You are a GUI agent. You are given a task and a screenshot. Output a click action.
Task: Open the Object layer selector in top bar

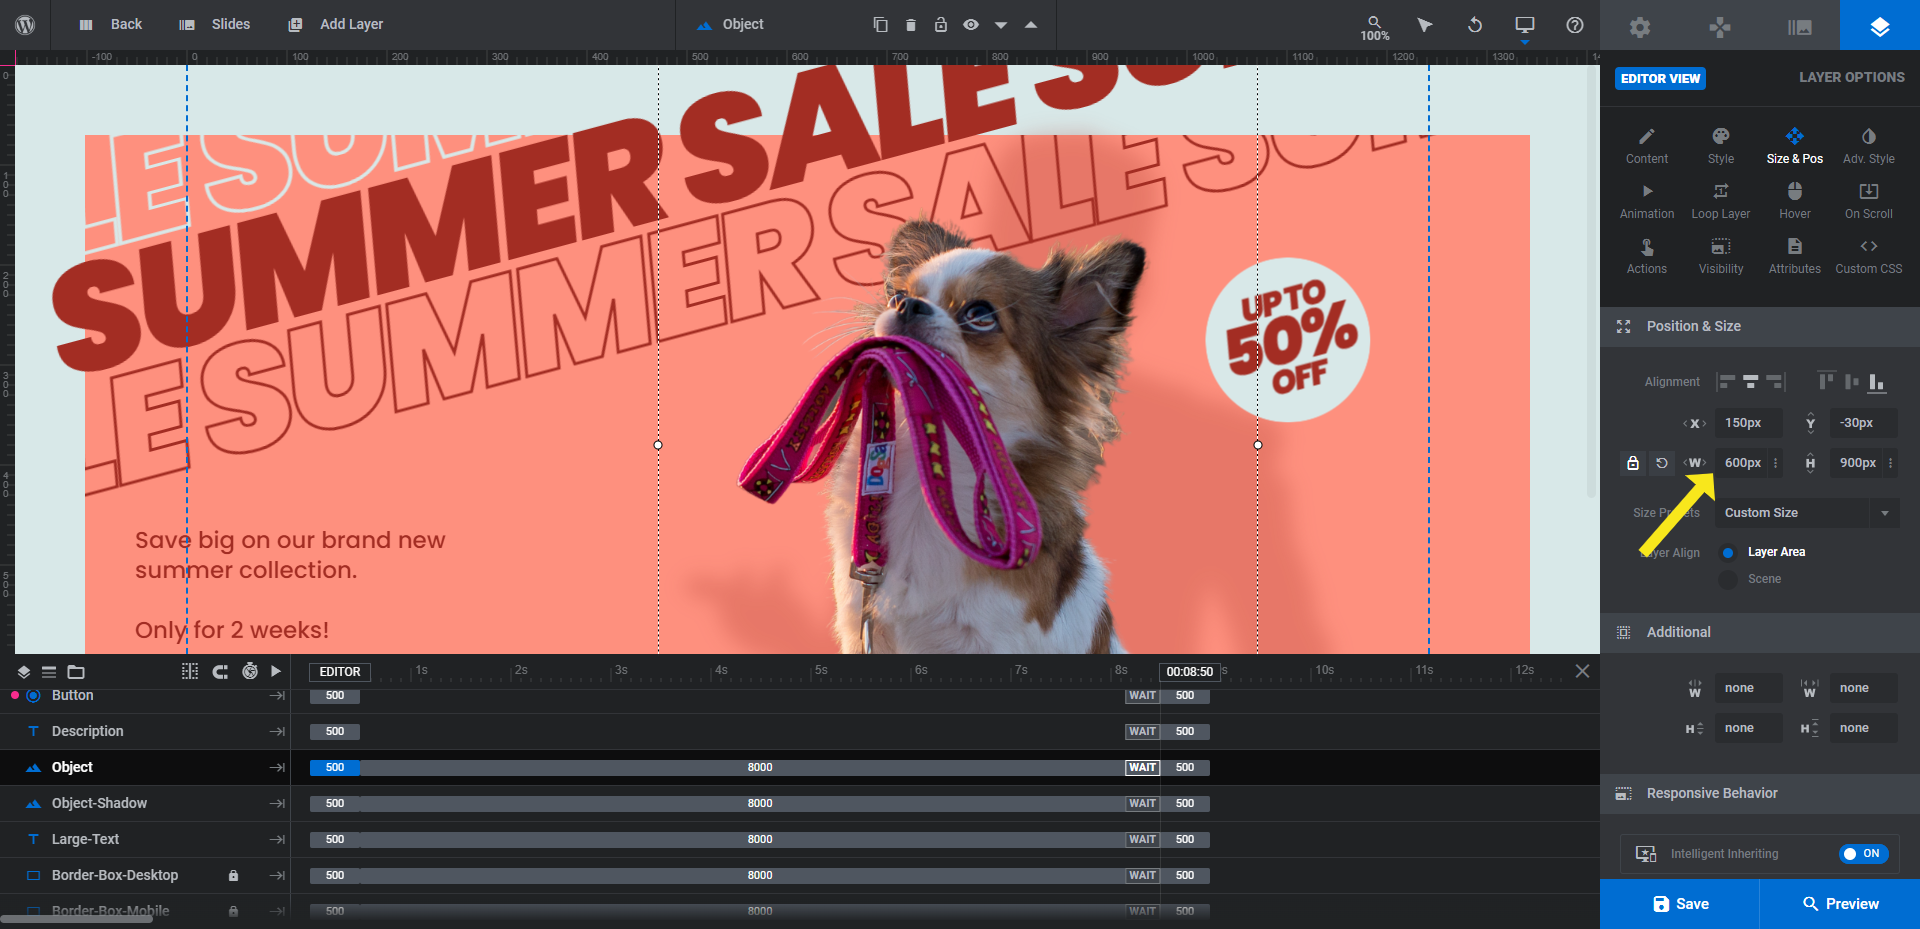[730, 24]
